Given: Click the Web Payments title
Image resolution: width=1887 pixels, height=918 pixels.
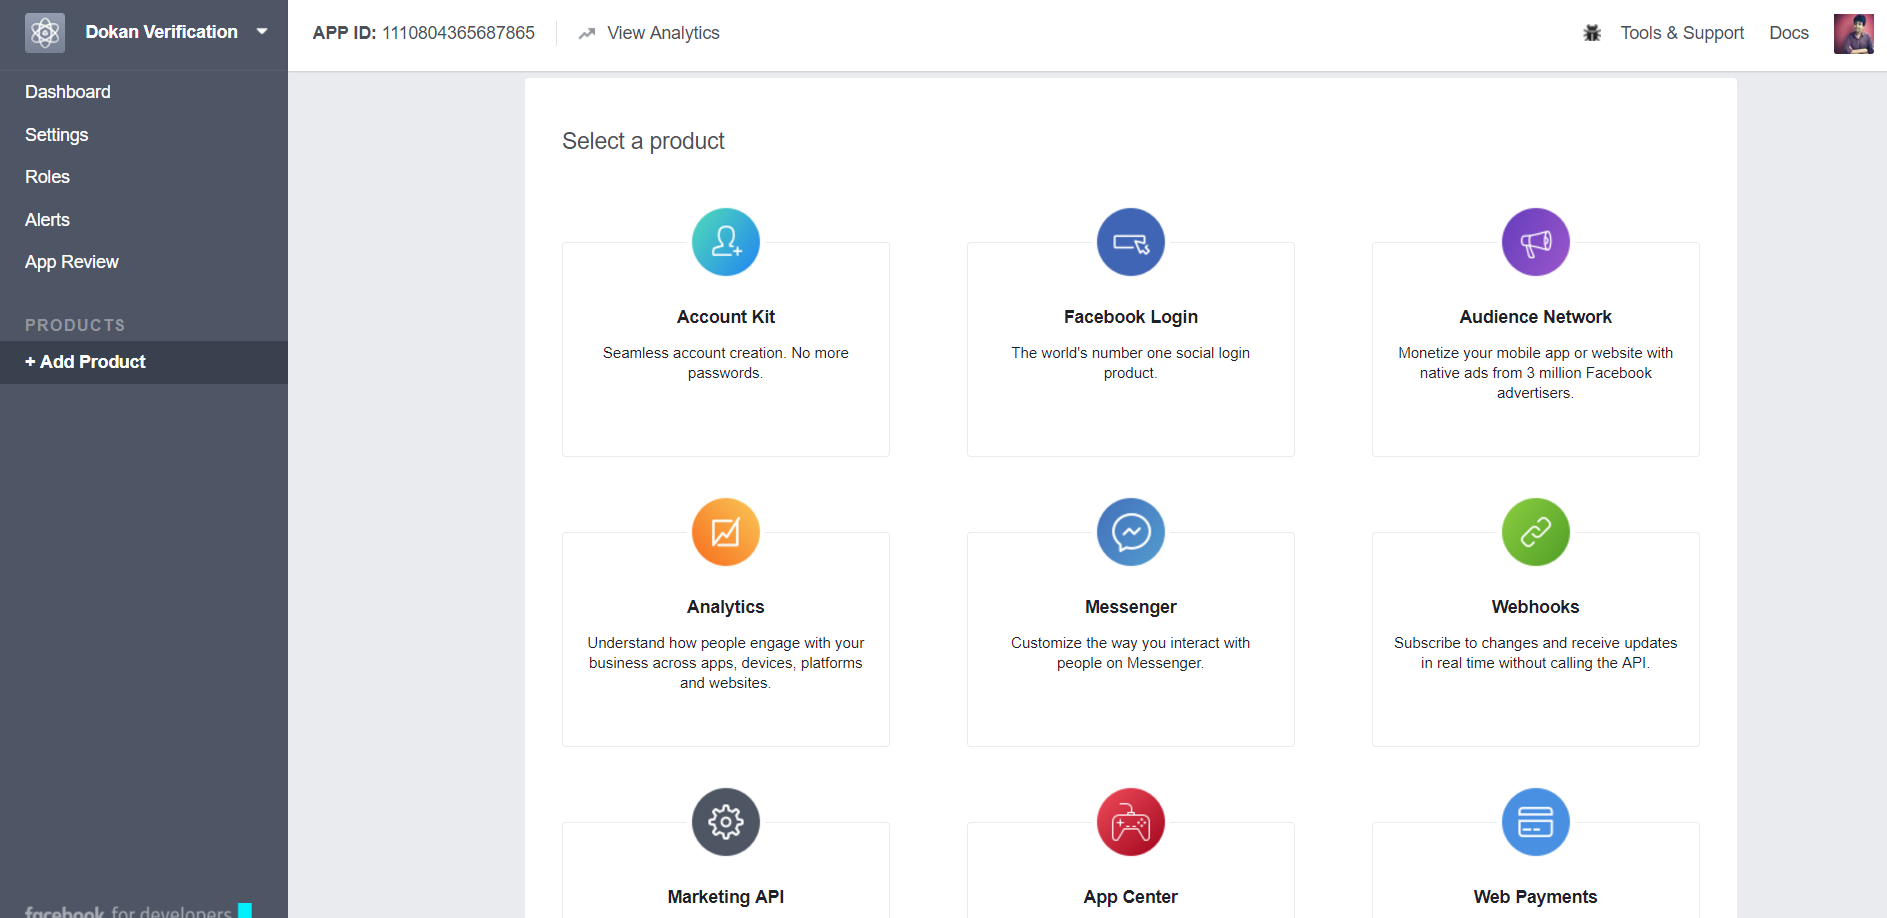Looking at the screenshot, I should coord(1536,897).
